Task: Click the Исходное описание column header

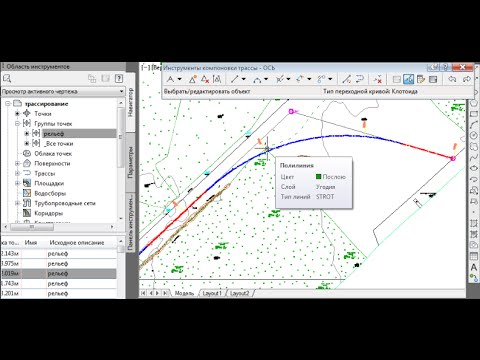Action: tap(77, 243)
